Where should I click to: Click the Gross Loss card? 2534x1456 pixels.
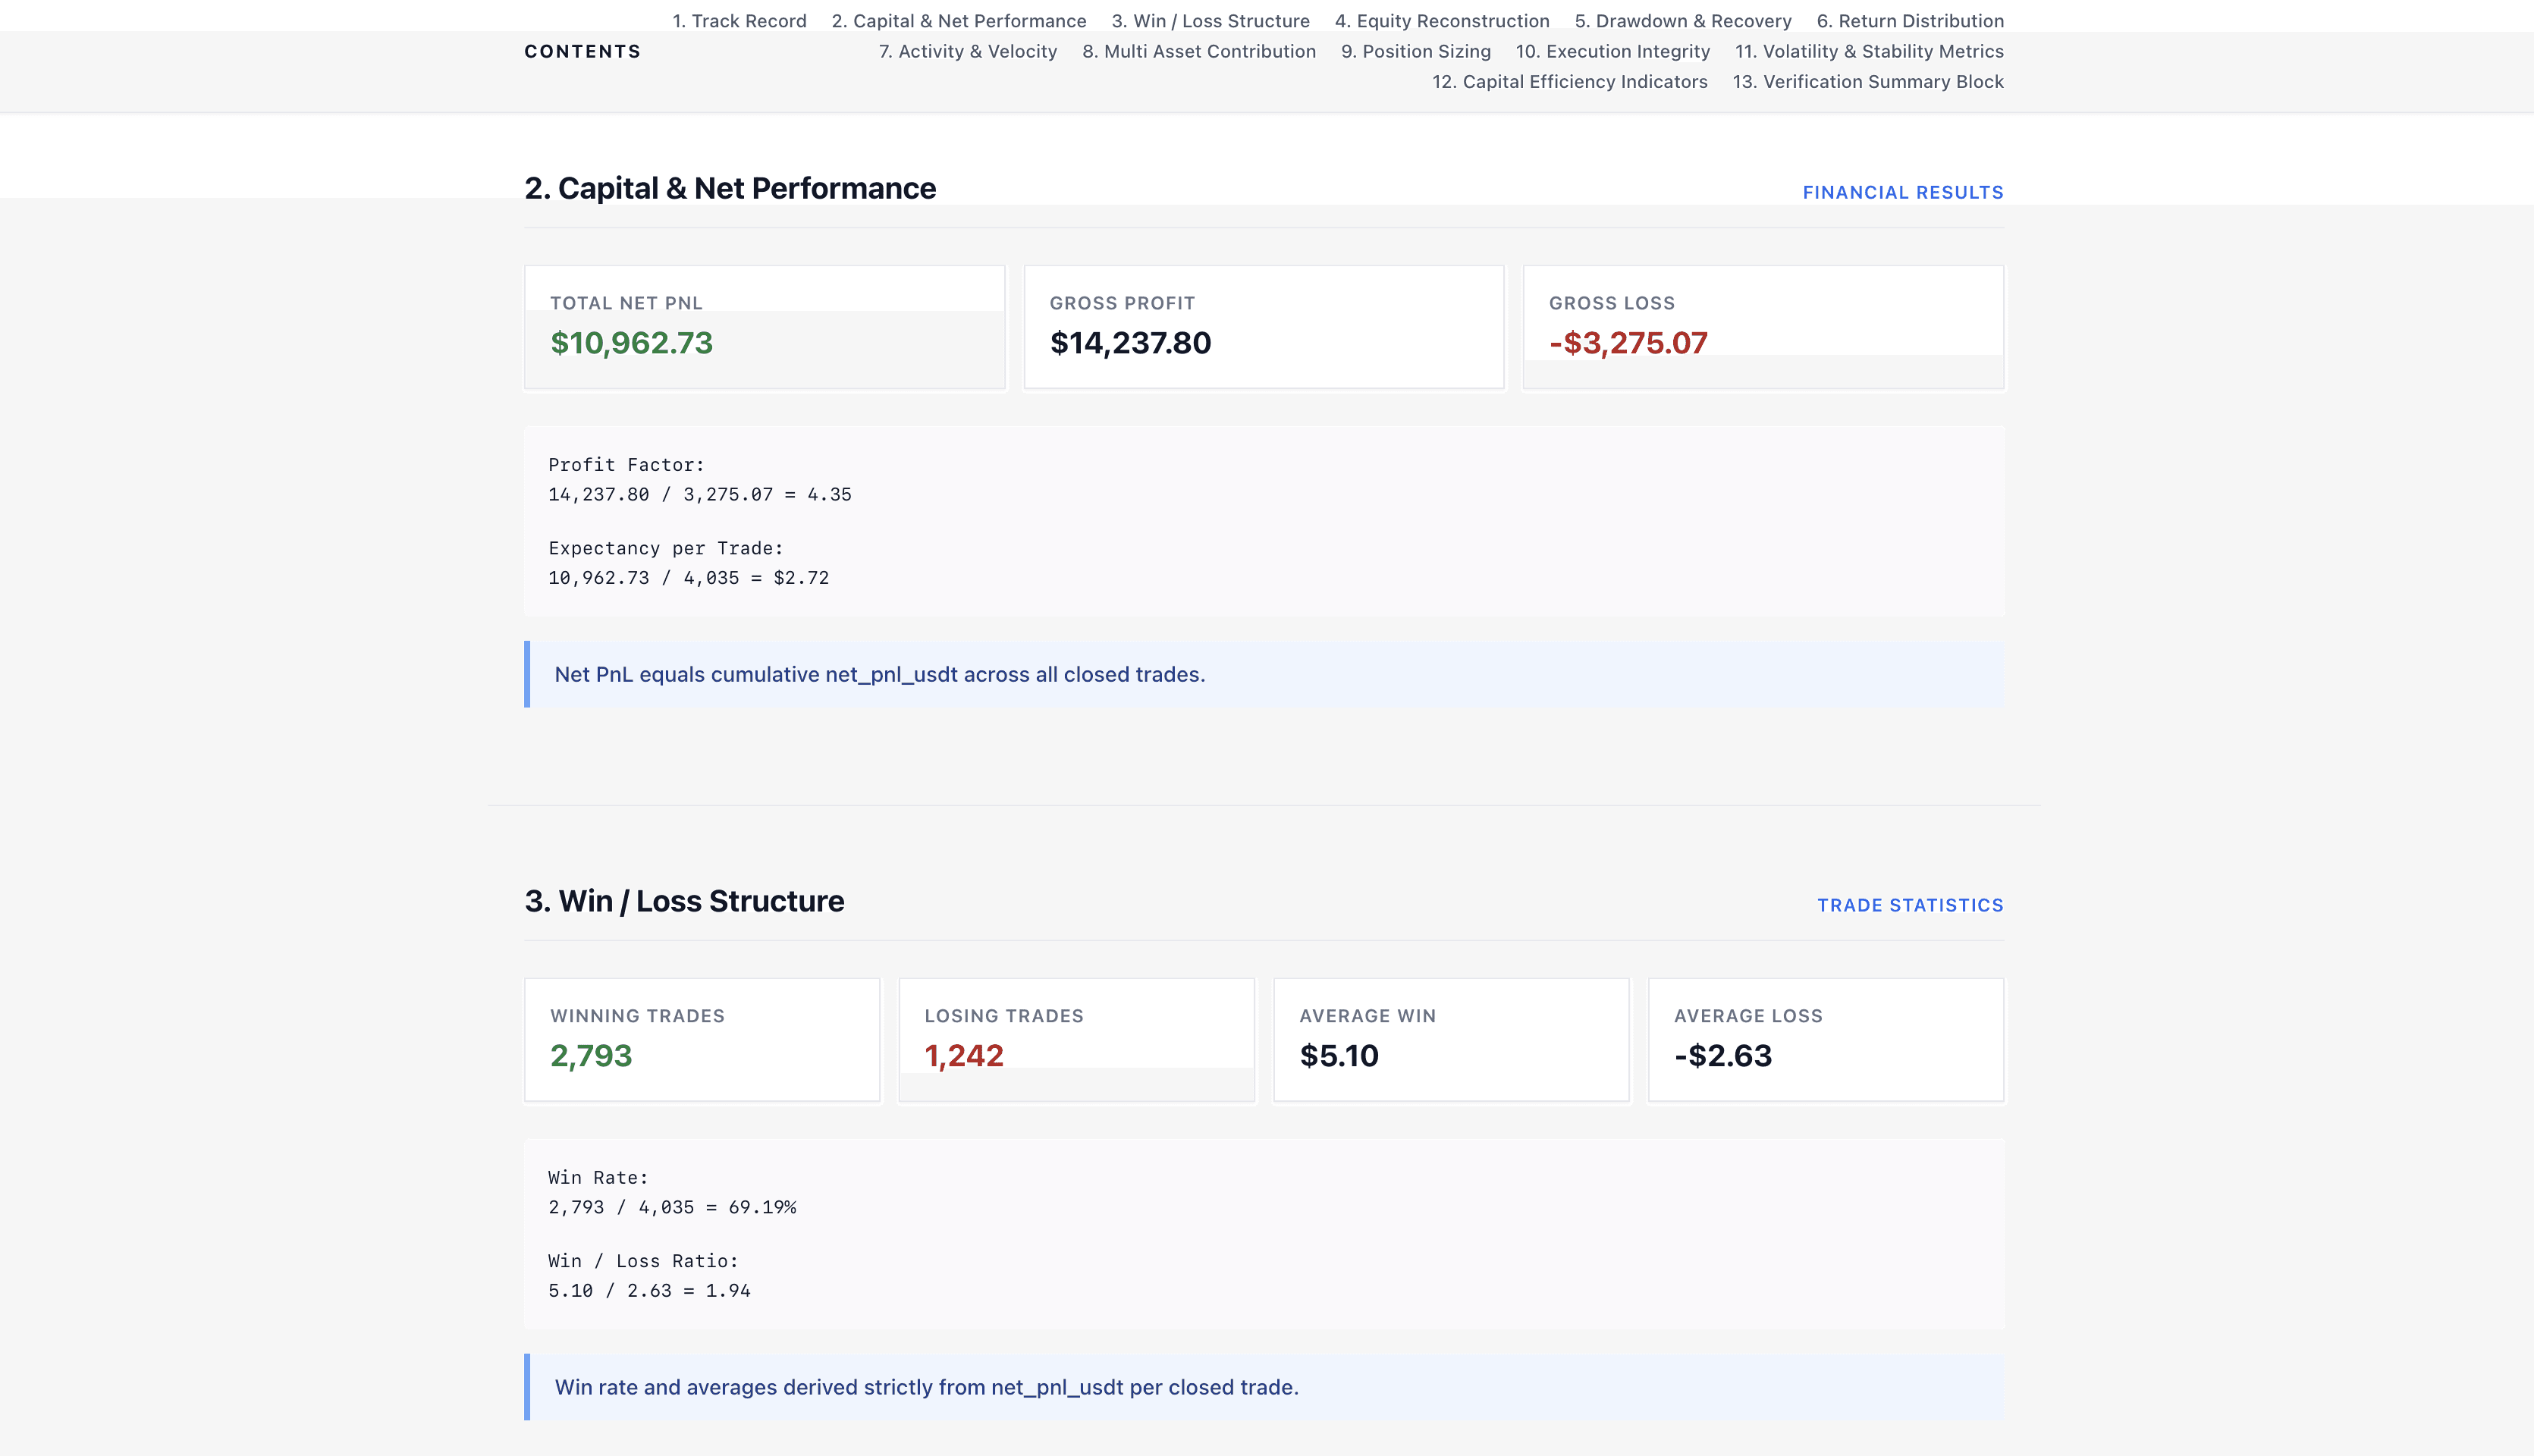[1762, 327]
